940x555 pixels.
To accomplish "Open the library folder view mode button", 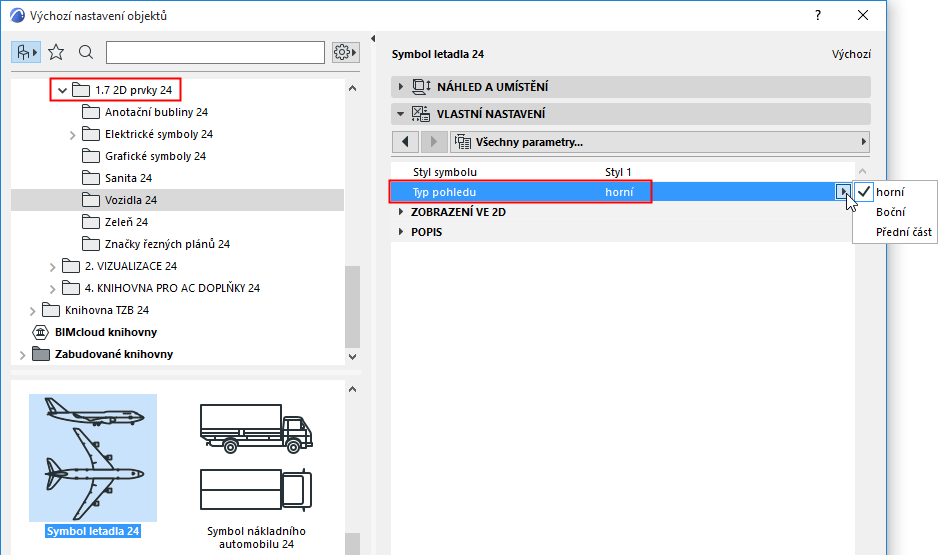I will coord(26,53).
